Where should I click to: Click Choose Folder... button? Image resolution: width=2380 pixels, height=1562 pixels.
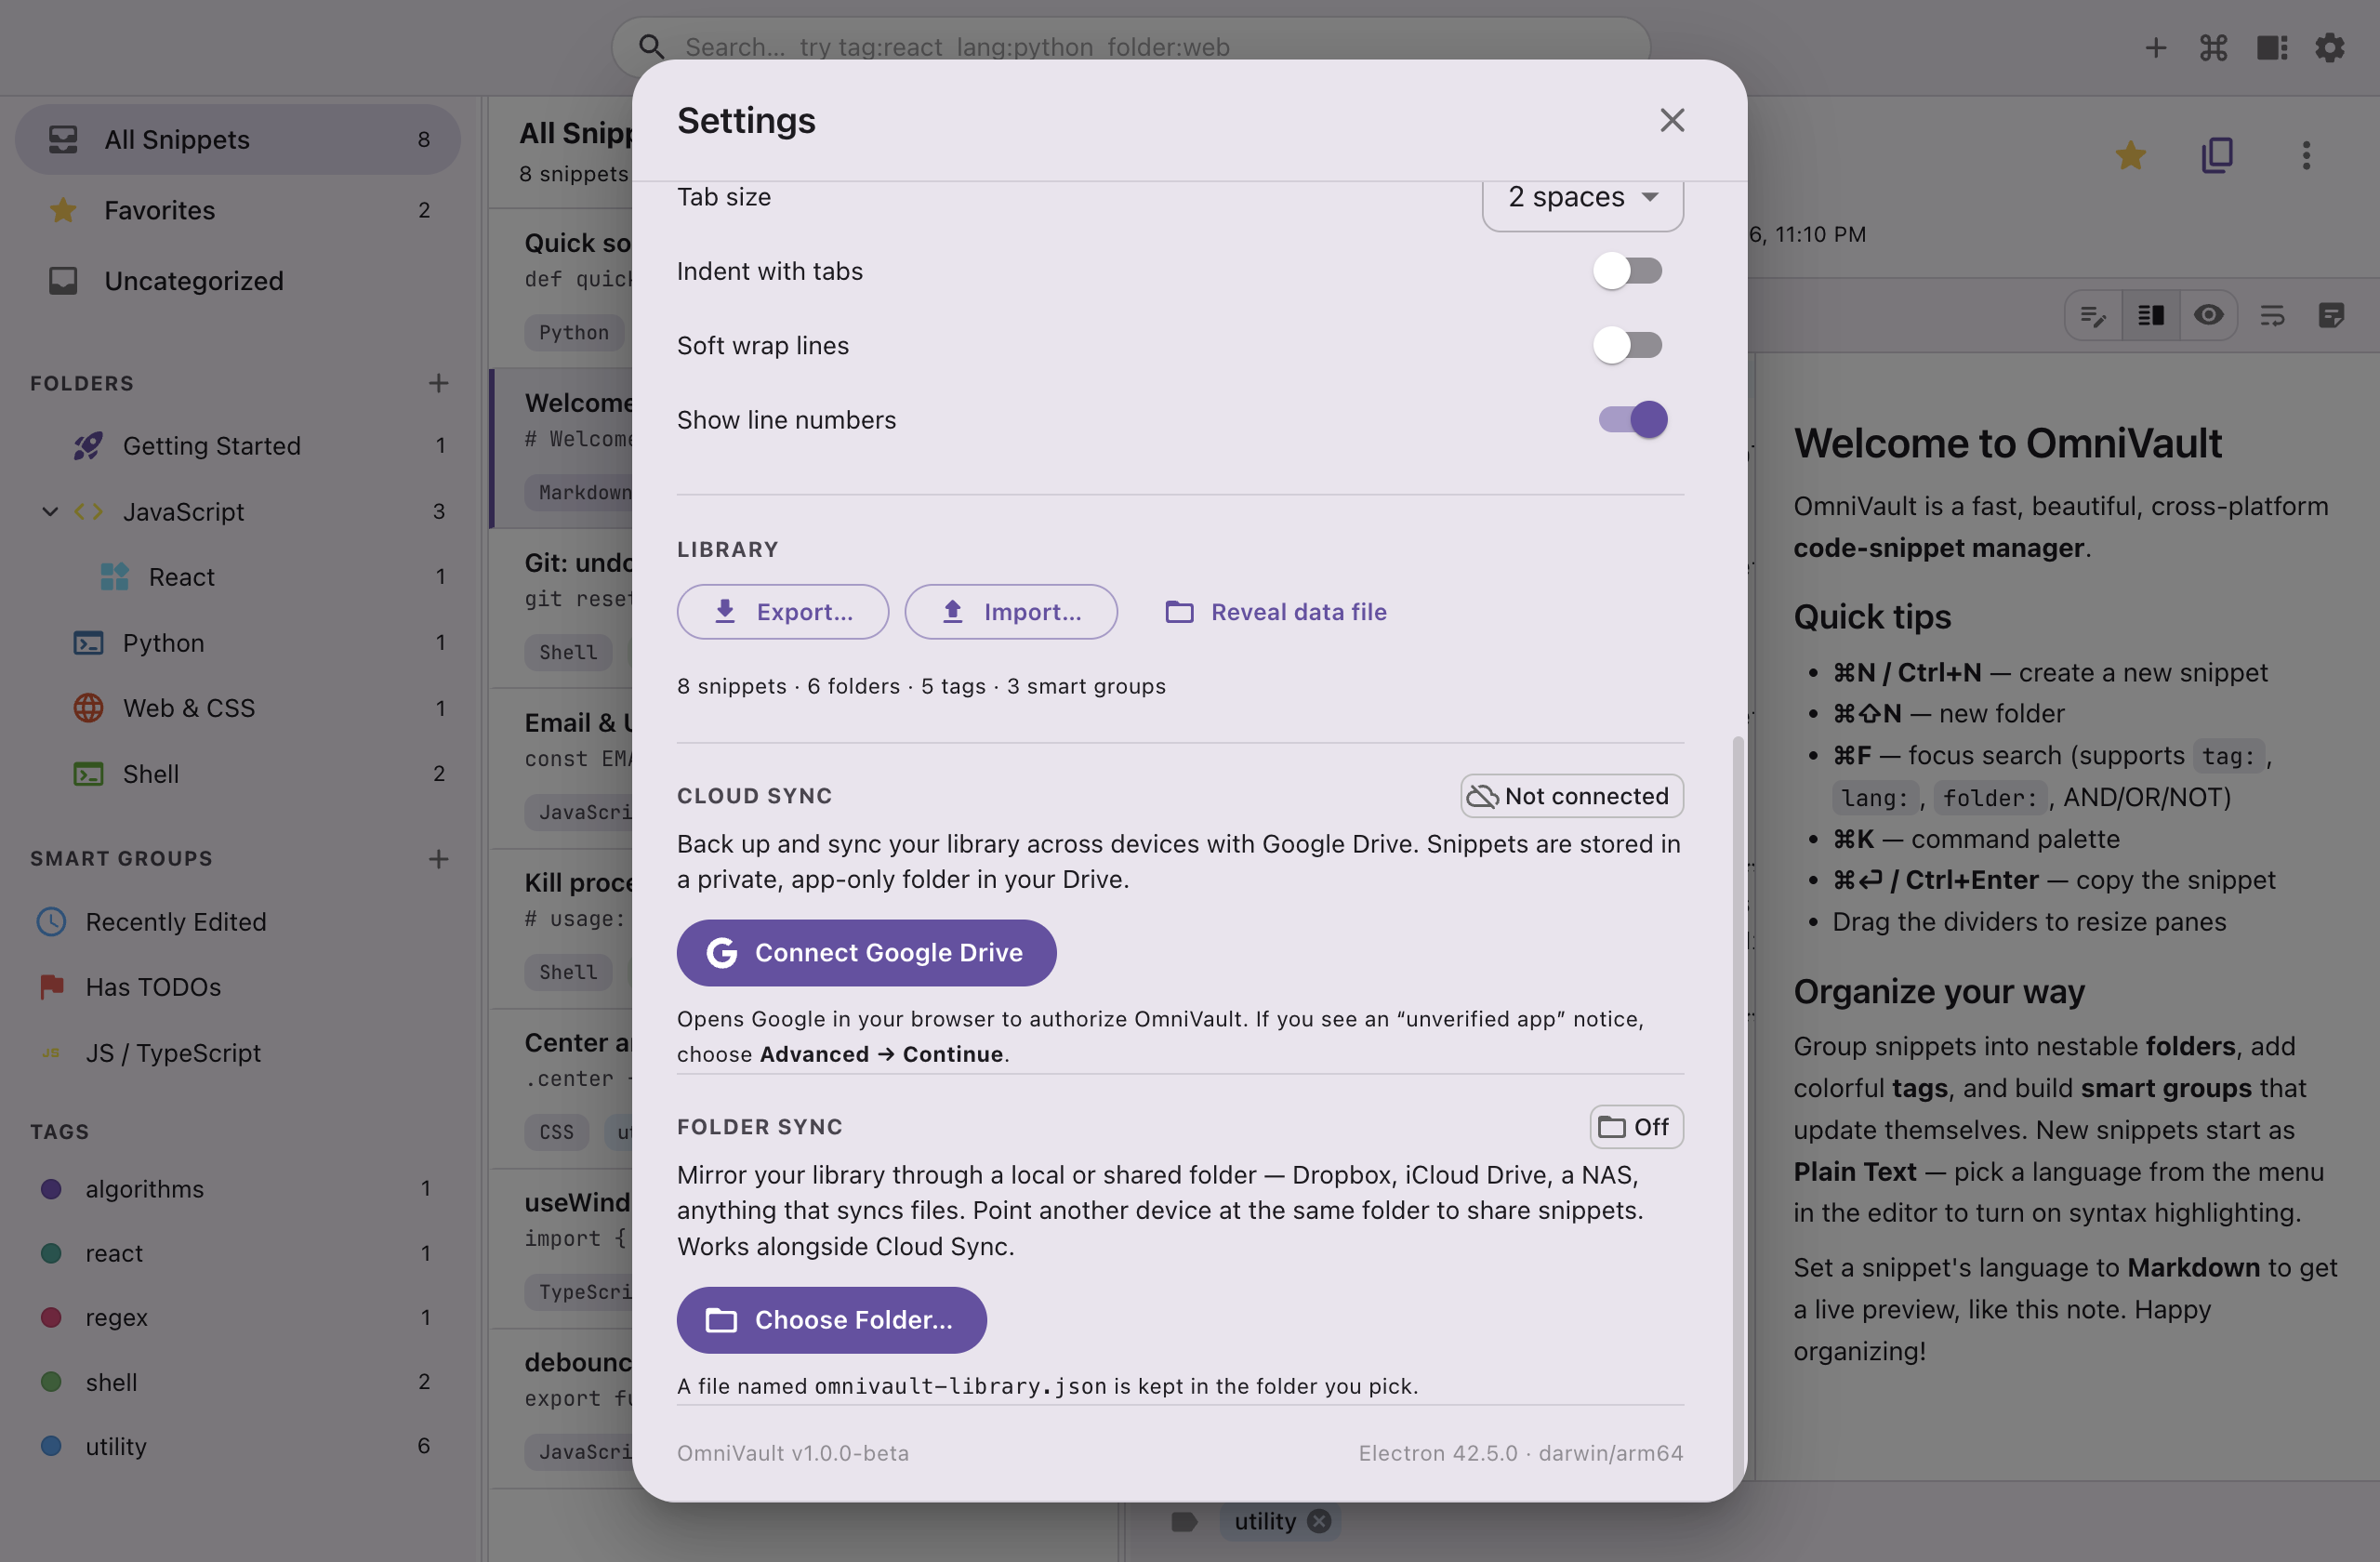point(831,1320)
